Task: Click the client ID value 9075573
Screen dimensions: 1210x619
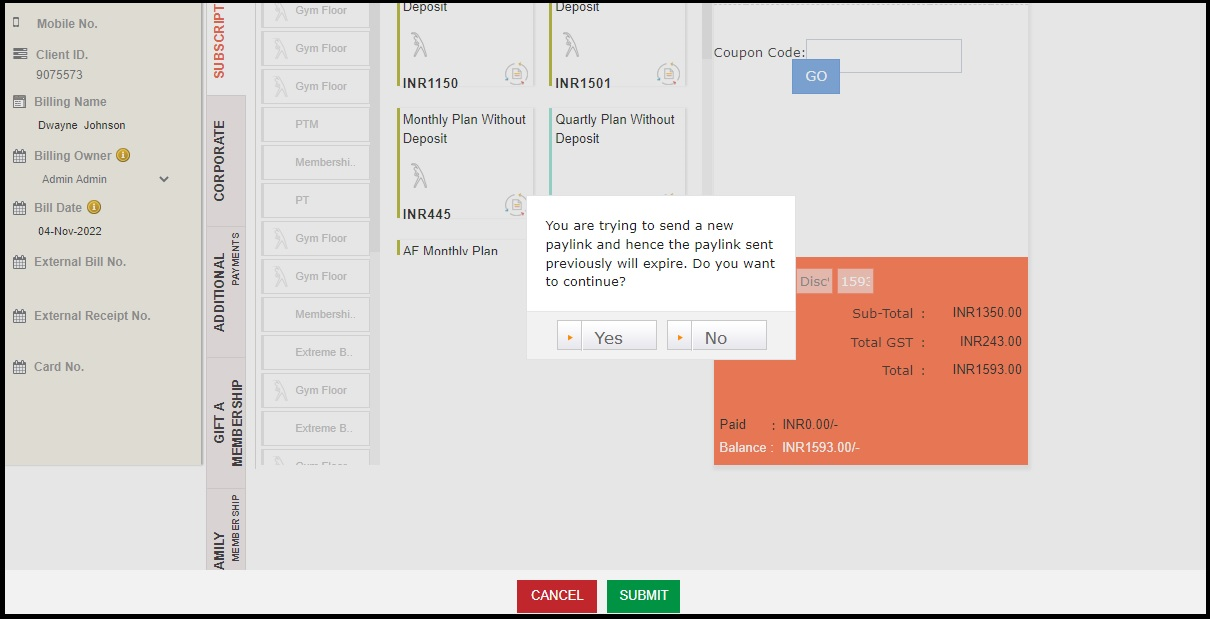Action: tap(60, 75)
